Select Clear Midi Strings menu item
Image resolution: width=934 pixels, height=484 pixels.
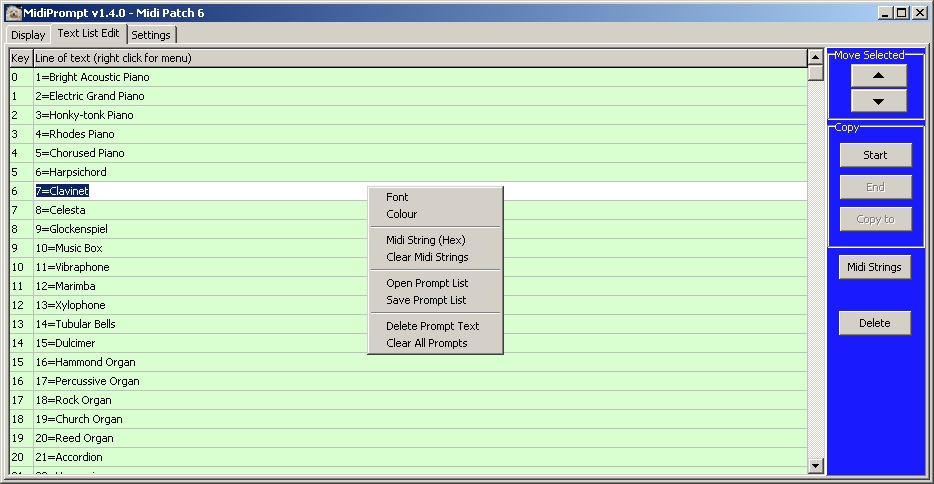click(x=427, y=257)
